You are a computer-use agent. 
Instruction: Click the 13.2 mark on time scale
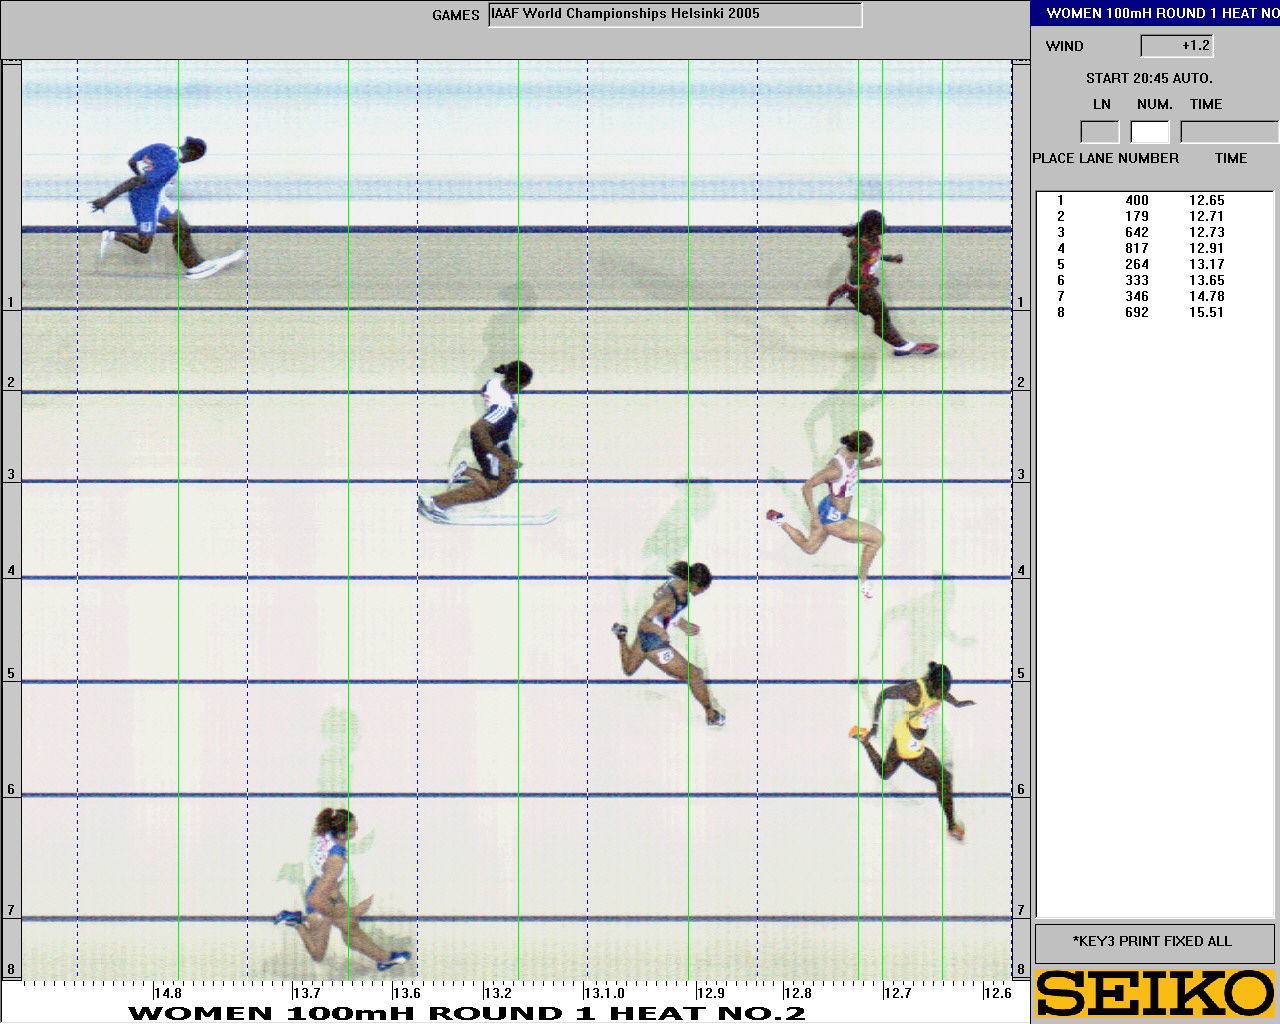pyautogui.click(x=498, y=993)
